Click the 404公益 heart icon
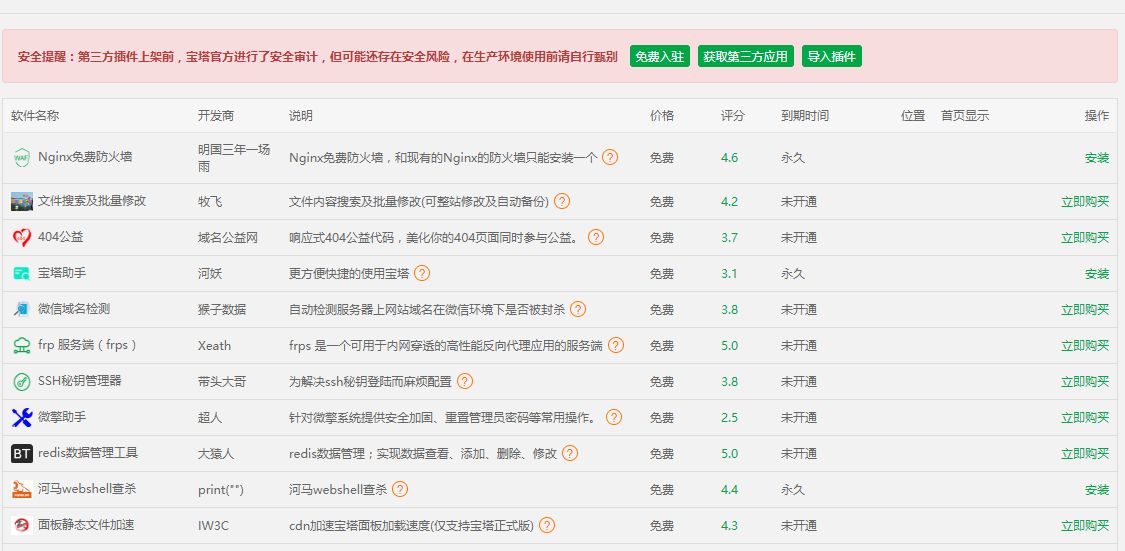 pyautogui.click(x=22, y=237)
